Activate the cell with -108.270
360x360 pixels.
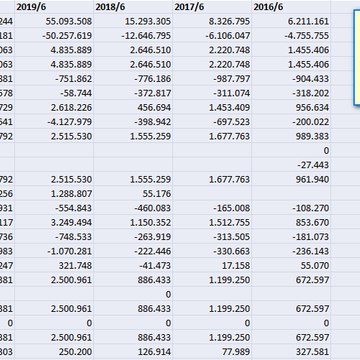(x=291, y=208)
